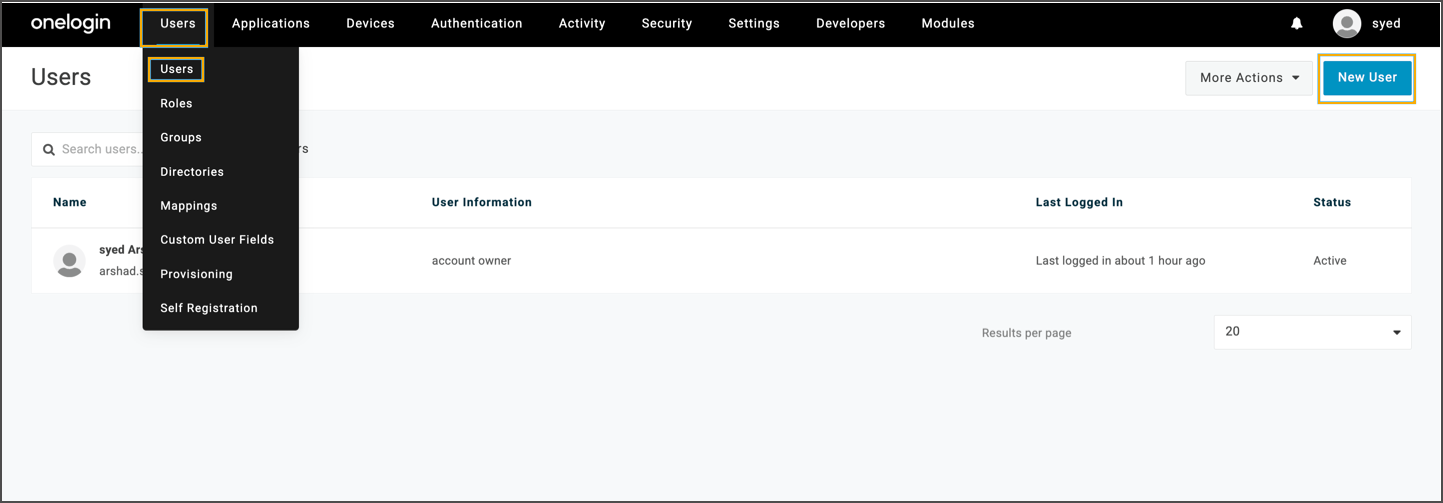Click the OneLogin logo
Screen dimensions: 1443x503
coord(70,23)
